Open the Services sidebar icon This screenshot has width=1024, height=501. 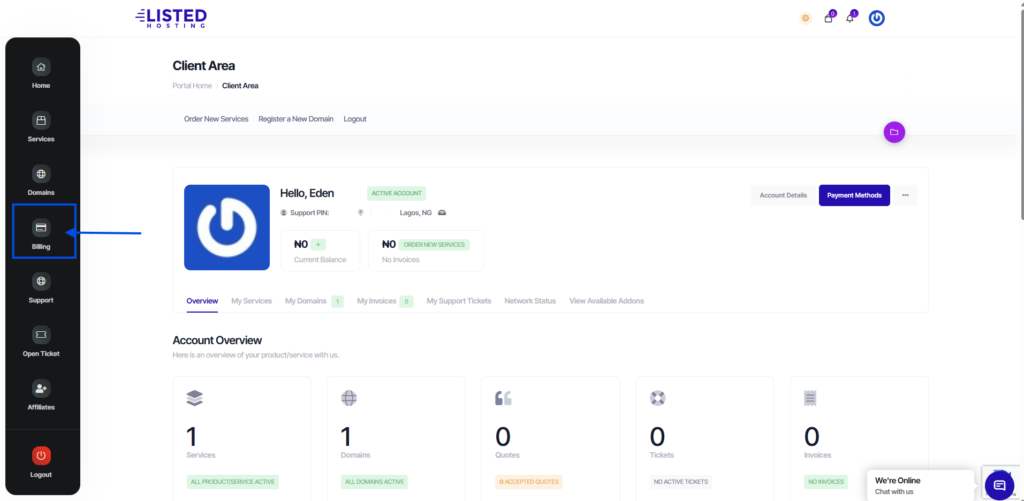pyautogui.click(x=41, y=121)
